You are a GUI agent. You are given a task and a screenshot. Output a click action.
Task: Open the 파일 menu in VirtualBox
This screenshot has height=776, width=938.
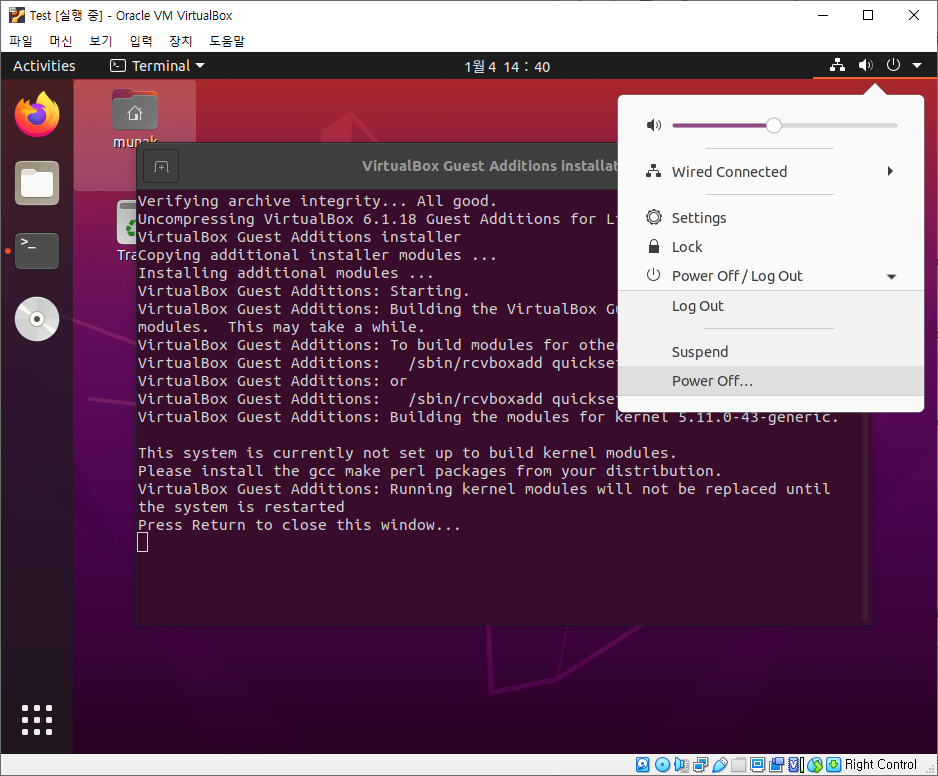point(21,41)
